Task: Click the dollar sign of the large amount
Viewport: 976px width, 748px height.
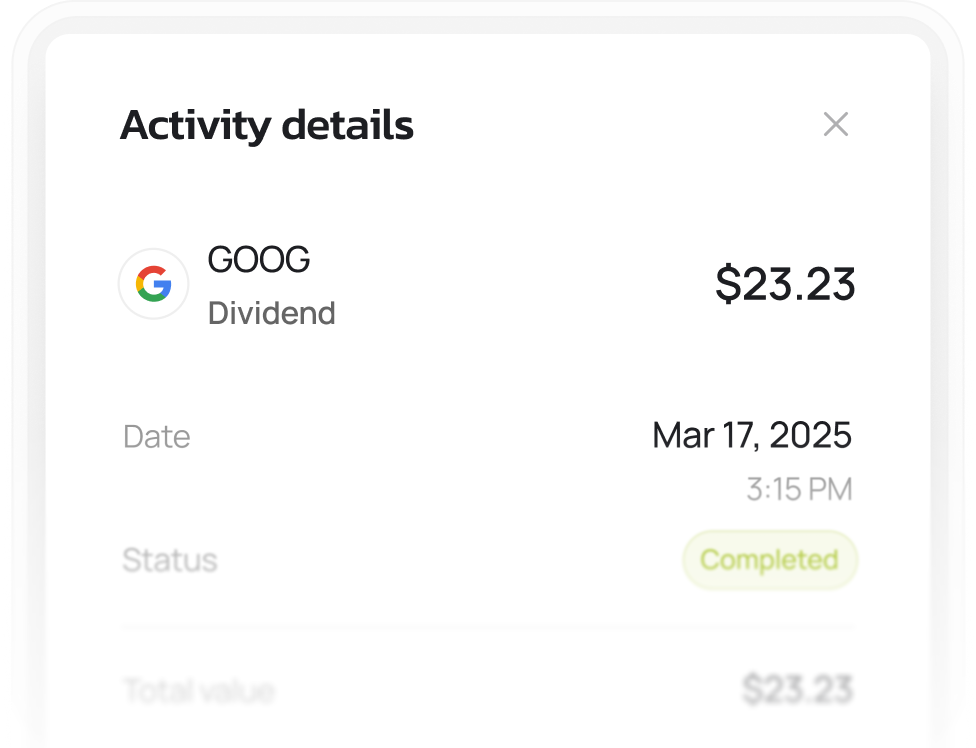Action: pyautogui.click(x=727, y=285)
